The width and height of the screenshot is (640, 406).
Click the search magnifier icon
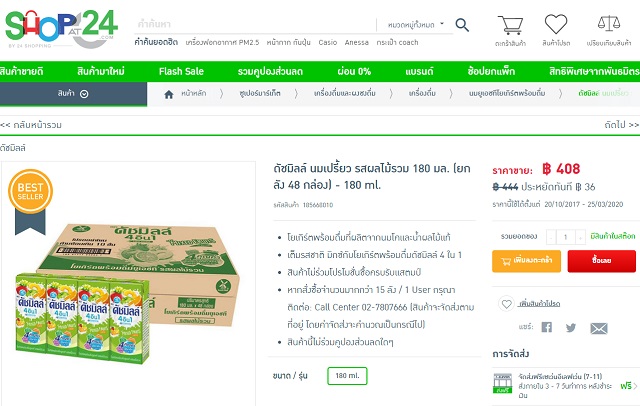coord(462,25)
